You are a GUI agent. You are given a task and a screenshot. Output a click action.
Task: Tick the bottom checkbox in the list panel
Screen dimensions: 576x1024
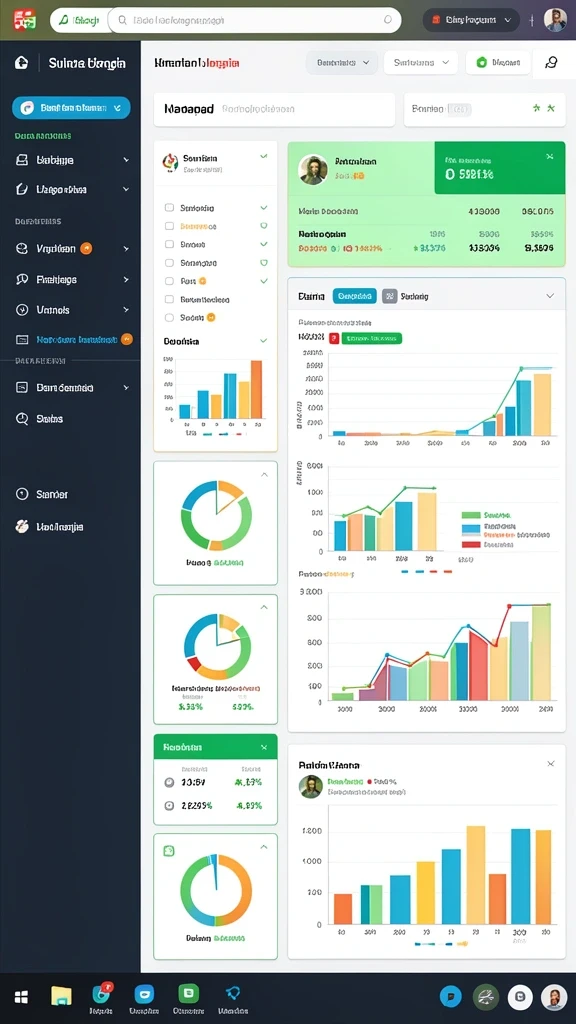169,317
